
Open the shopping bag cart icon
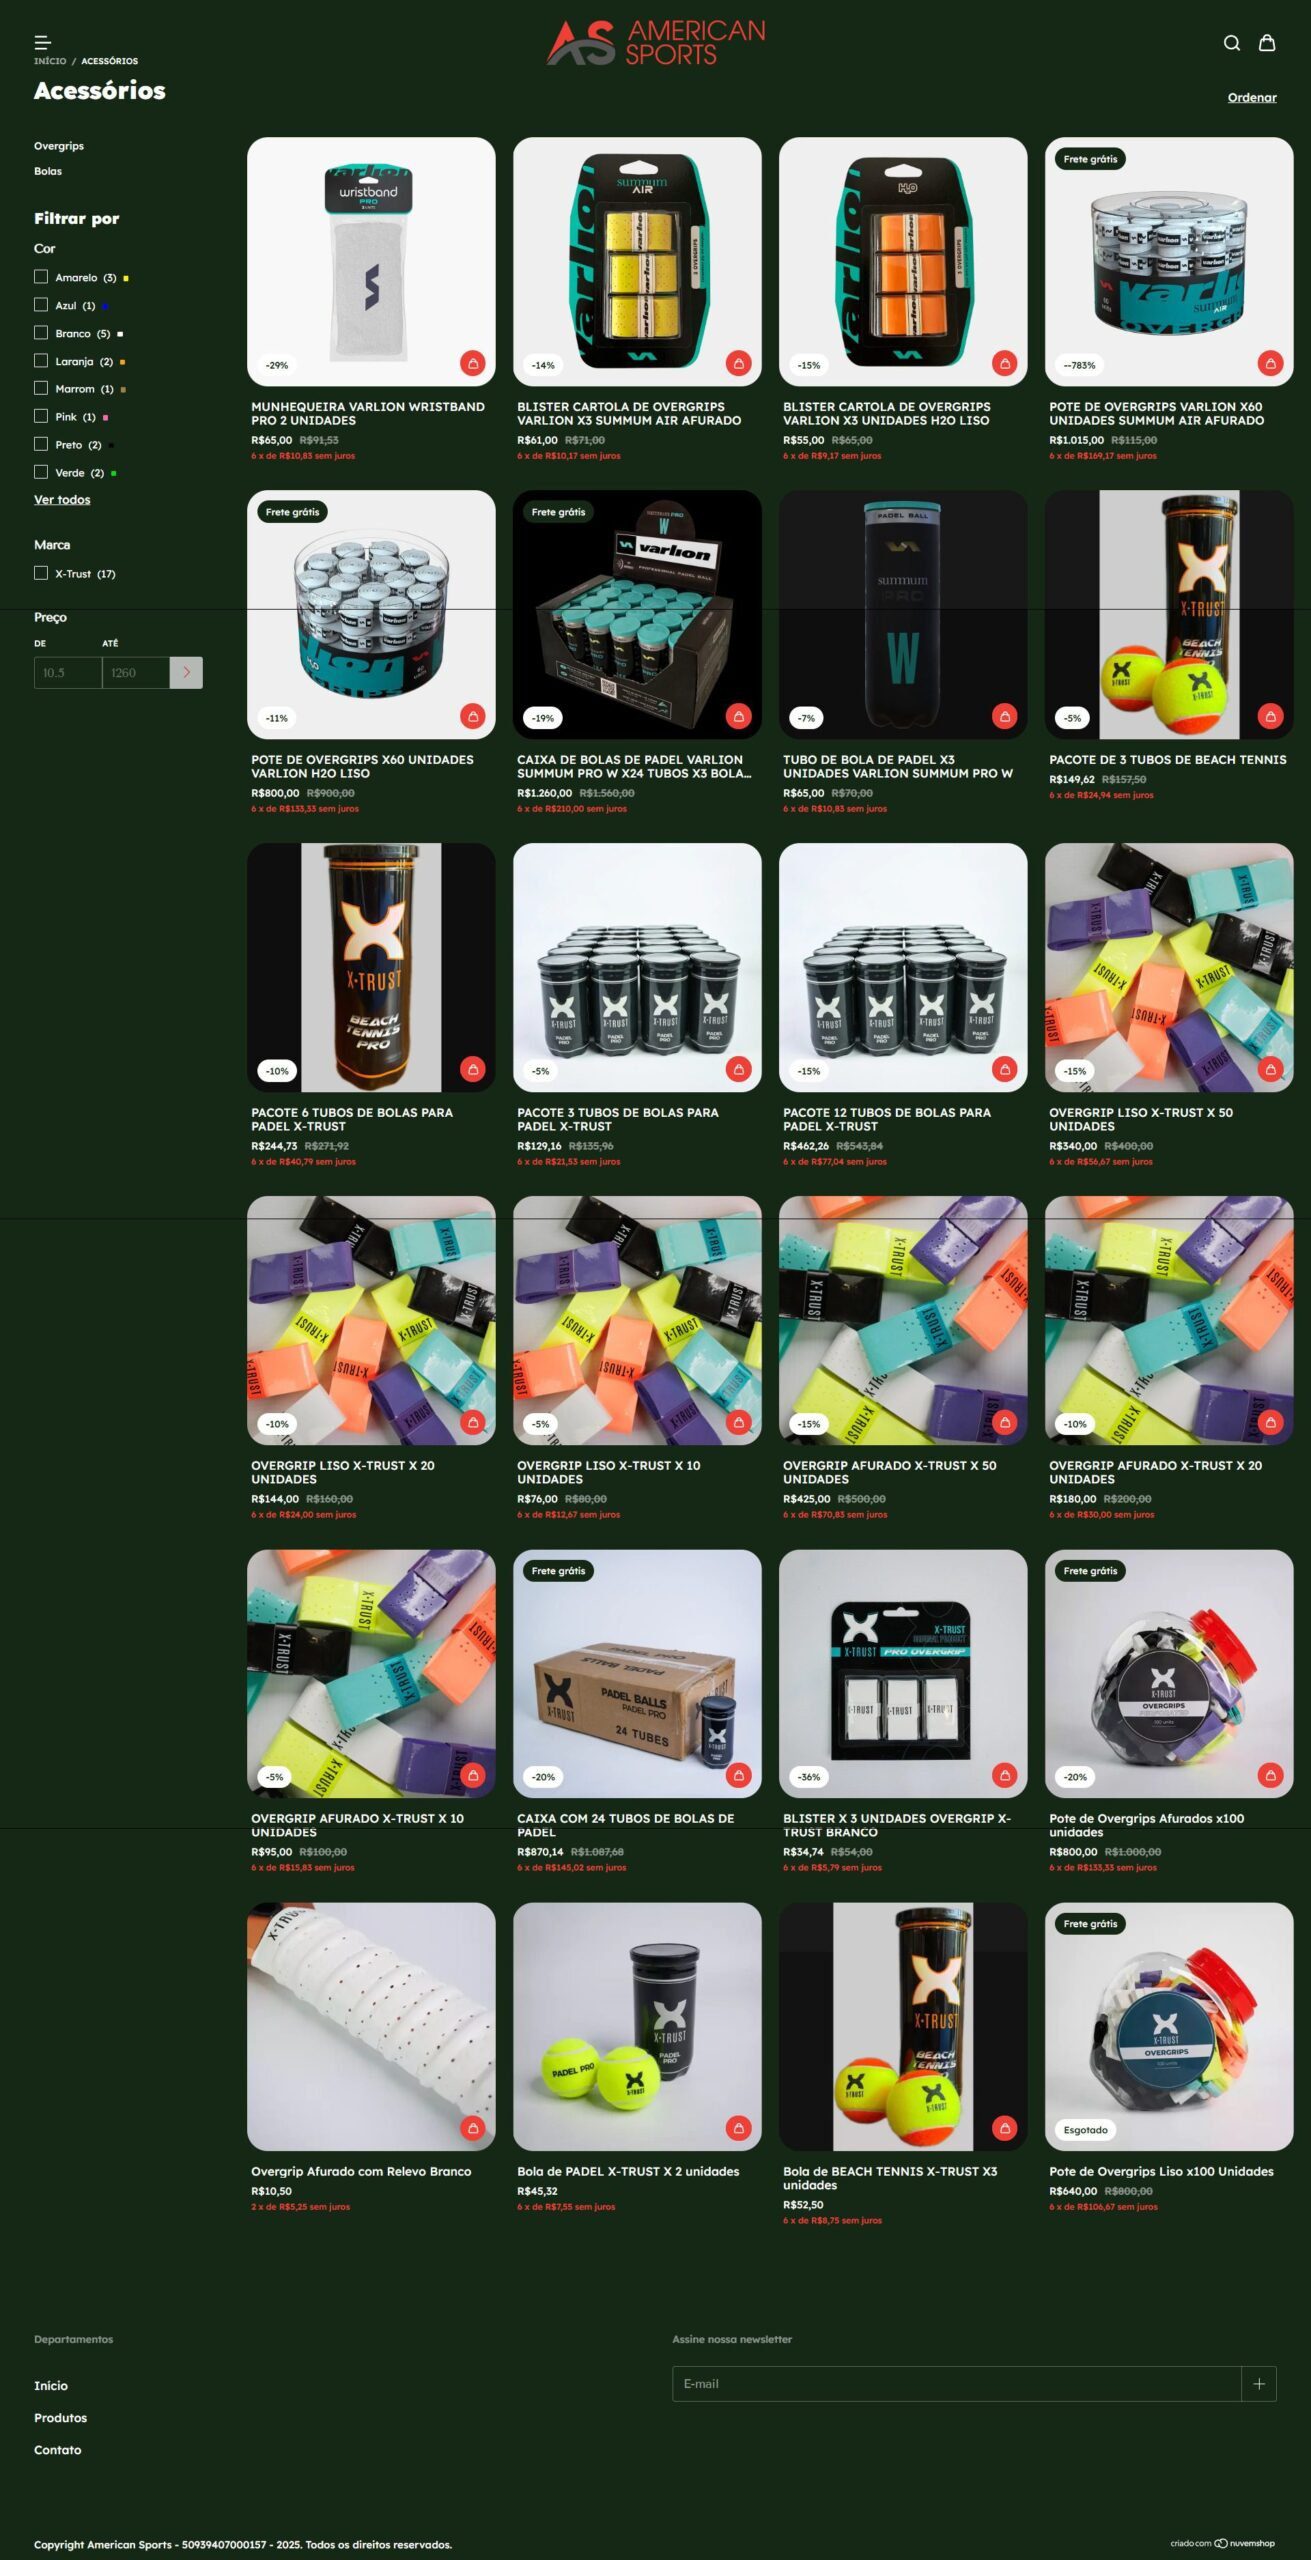1267,43
